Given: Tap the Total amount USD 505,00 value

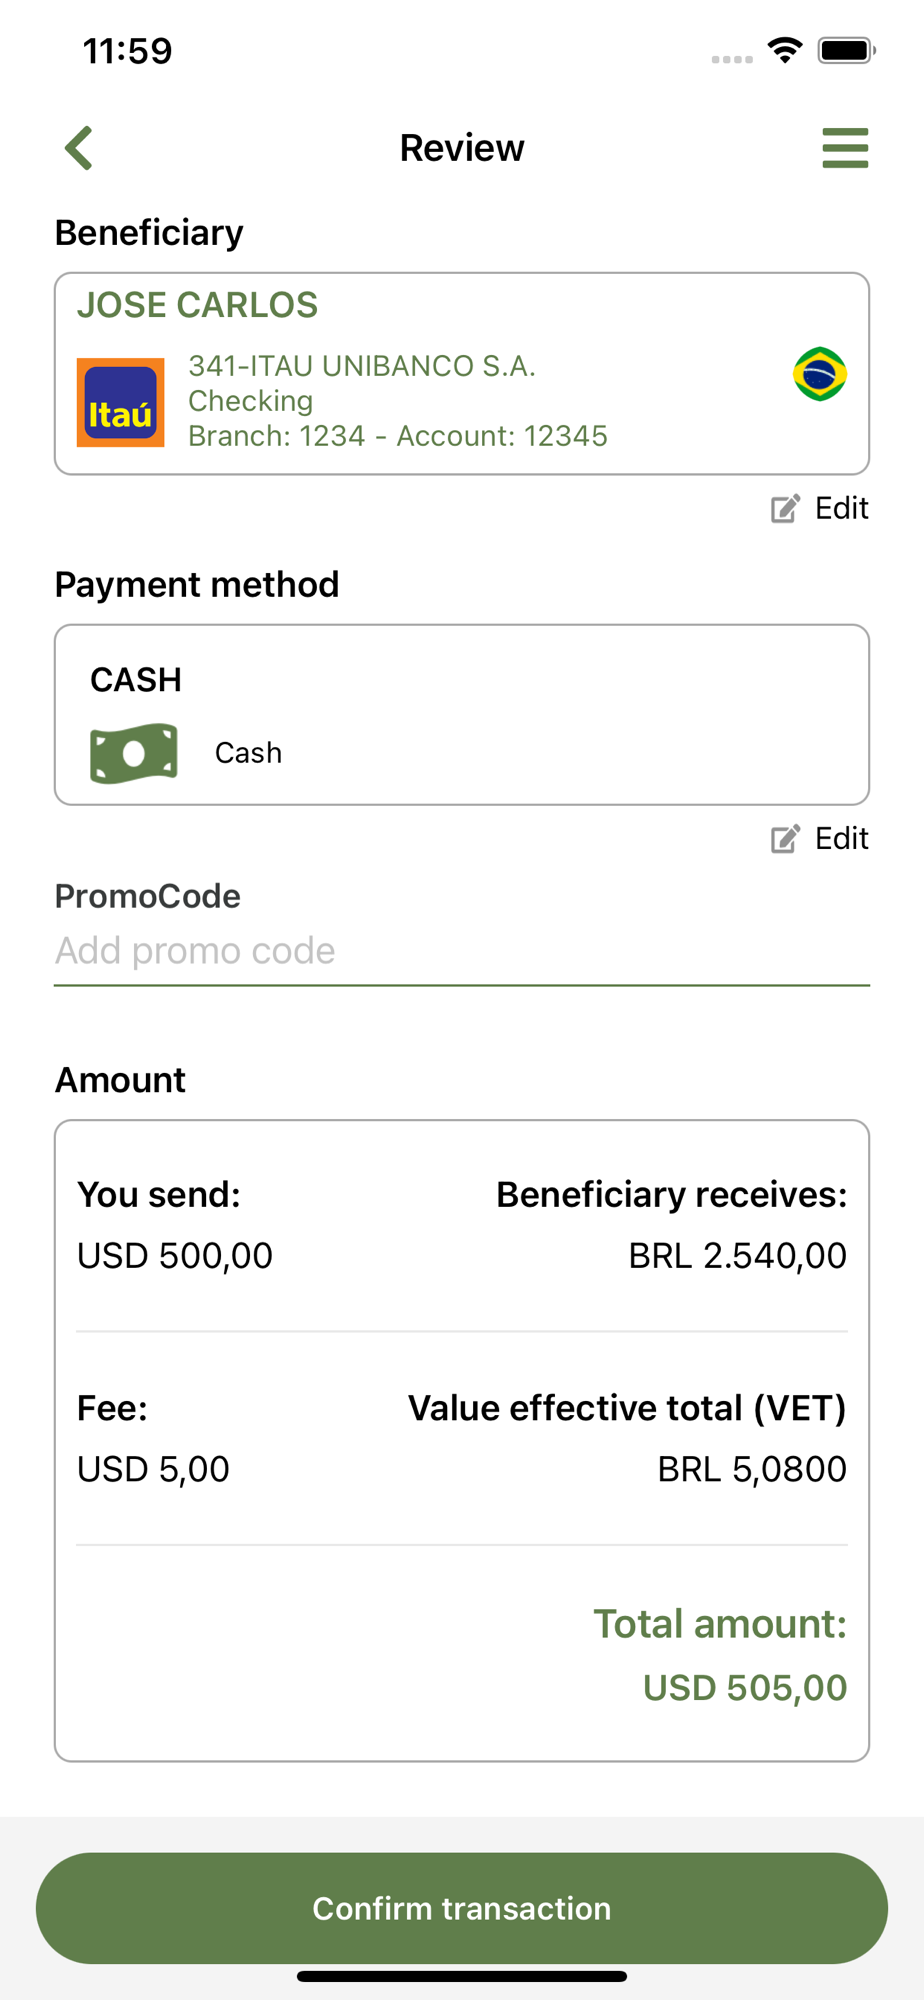Looking at the screenshot, I should click(x=744, y=1688).
